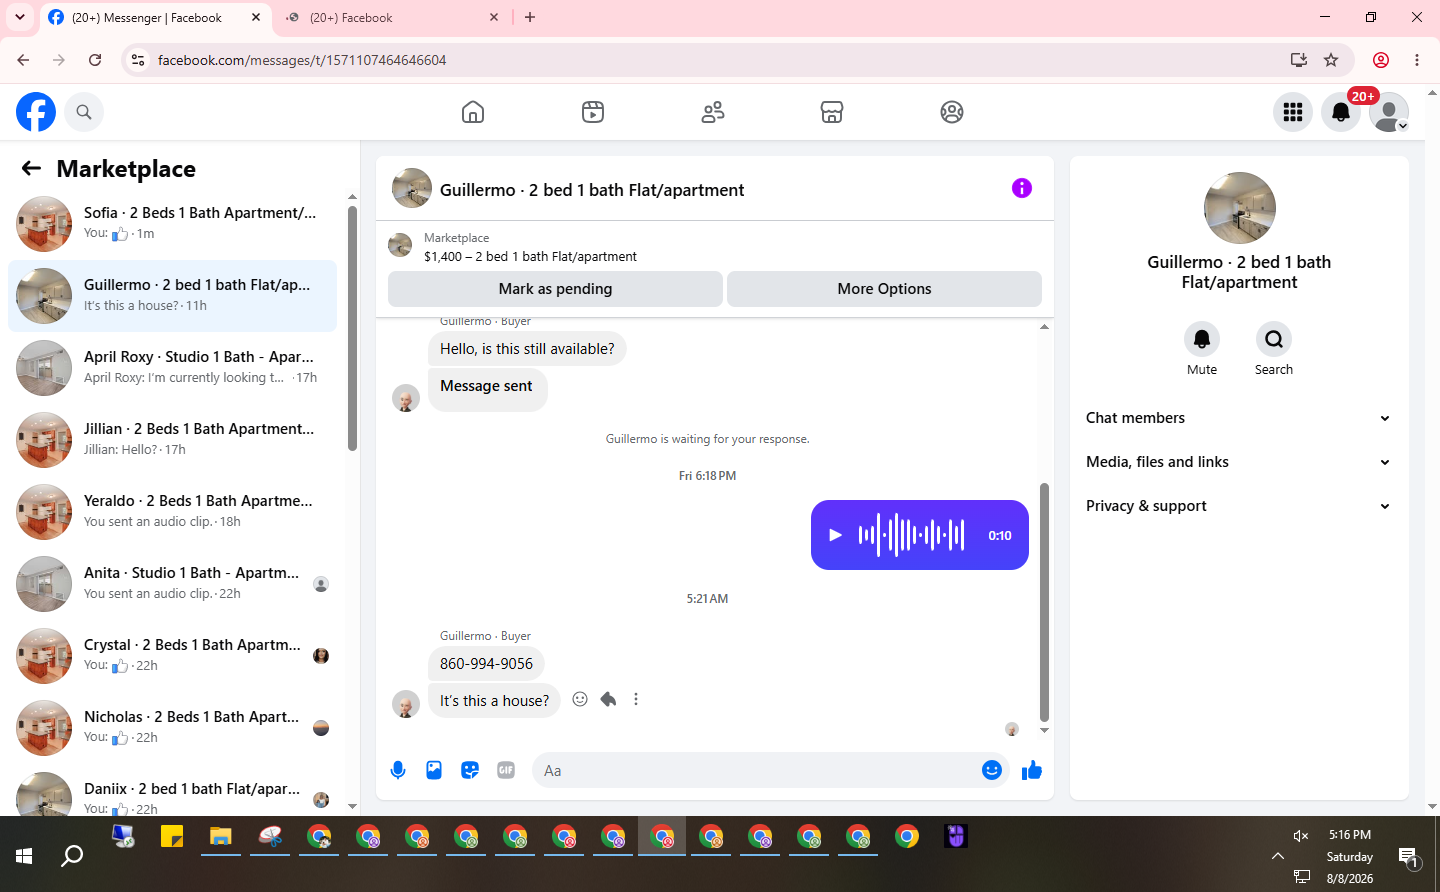1440x892 pixels.
Task: Open File Explorer from taskbar
Action: point(221,837)
